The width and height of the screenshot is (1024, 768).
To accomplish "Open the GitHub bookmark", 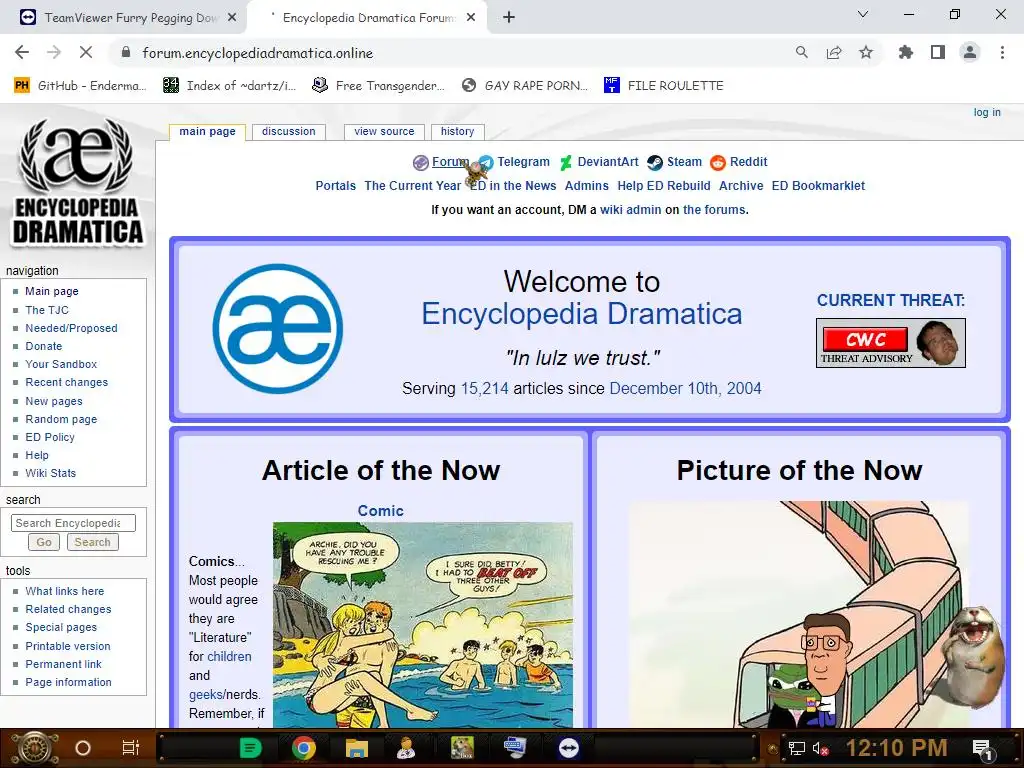I will (x=79, y=86).
